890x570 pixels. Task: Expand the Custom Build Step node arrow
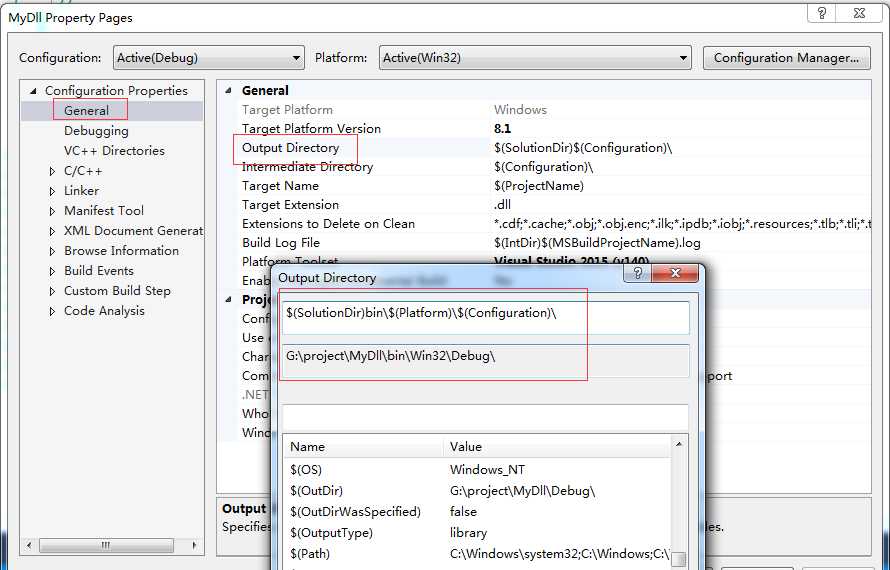[x=52, y=291]
